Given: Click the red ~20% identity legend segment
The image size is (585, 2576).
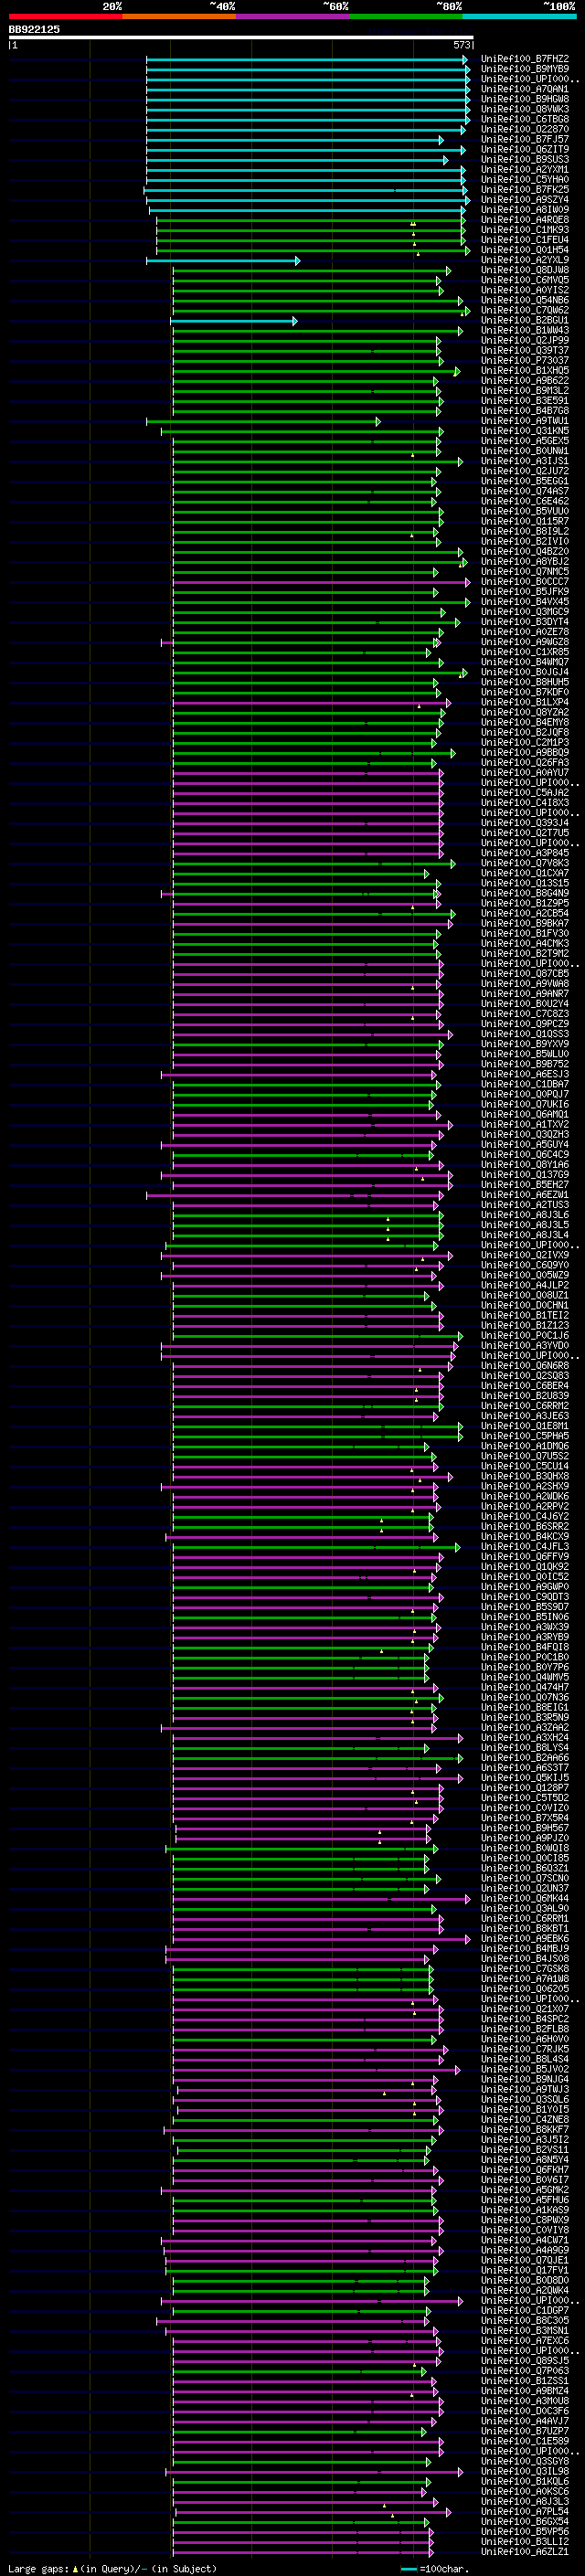Looking at the screenshot, I should point(66,16).
